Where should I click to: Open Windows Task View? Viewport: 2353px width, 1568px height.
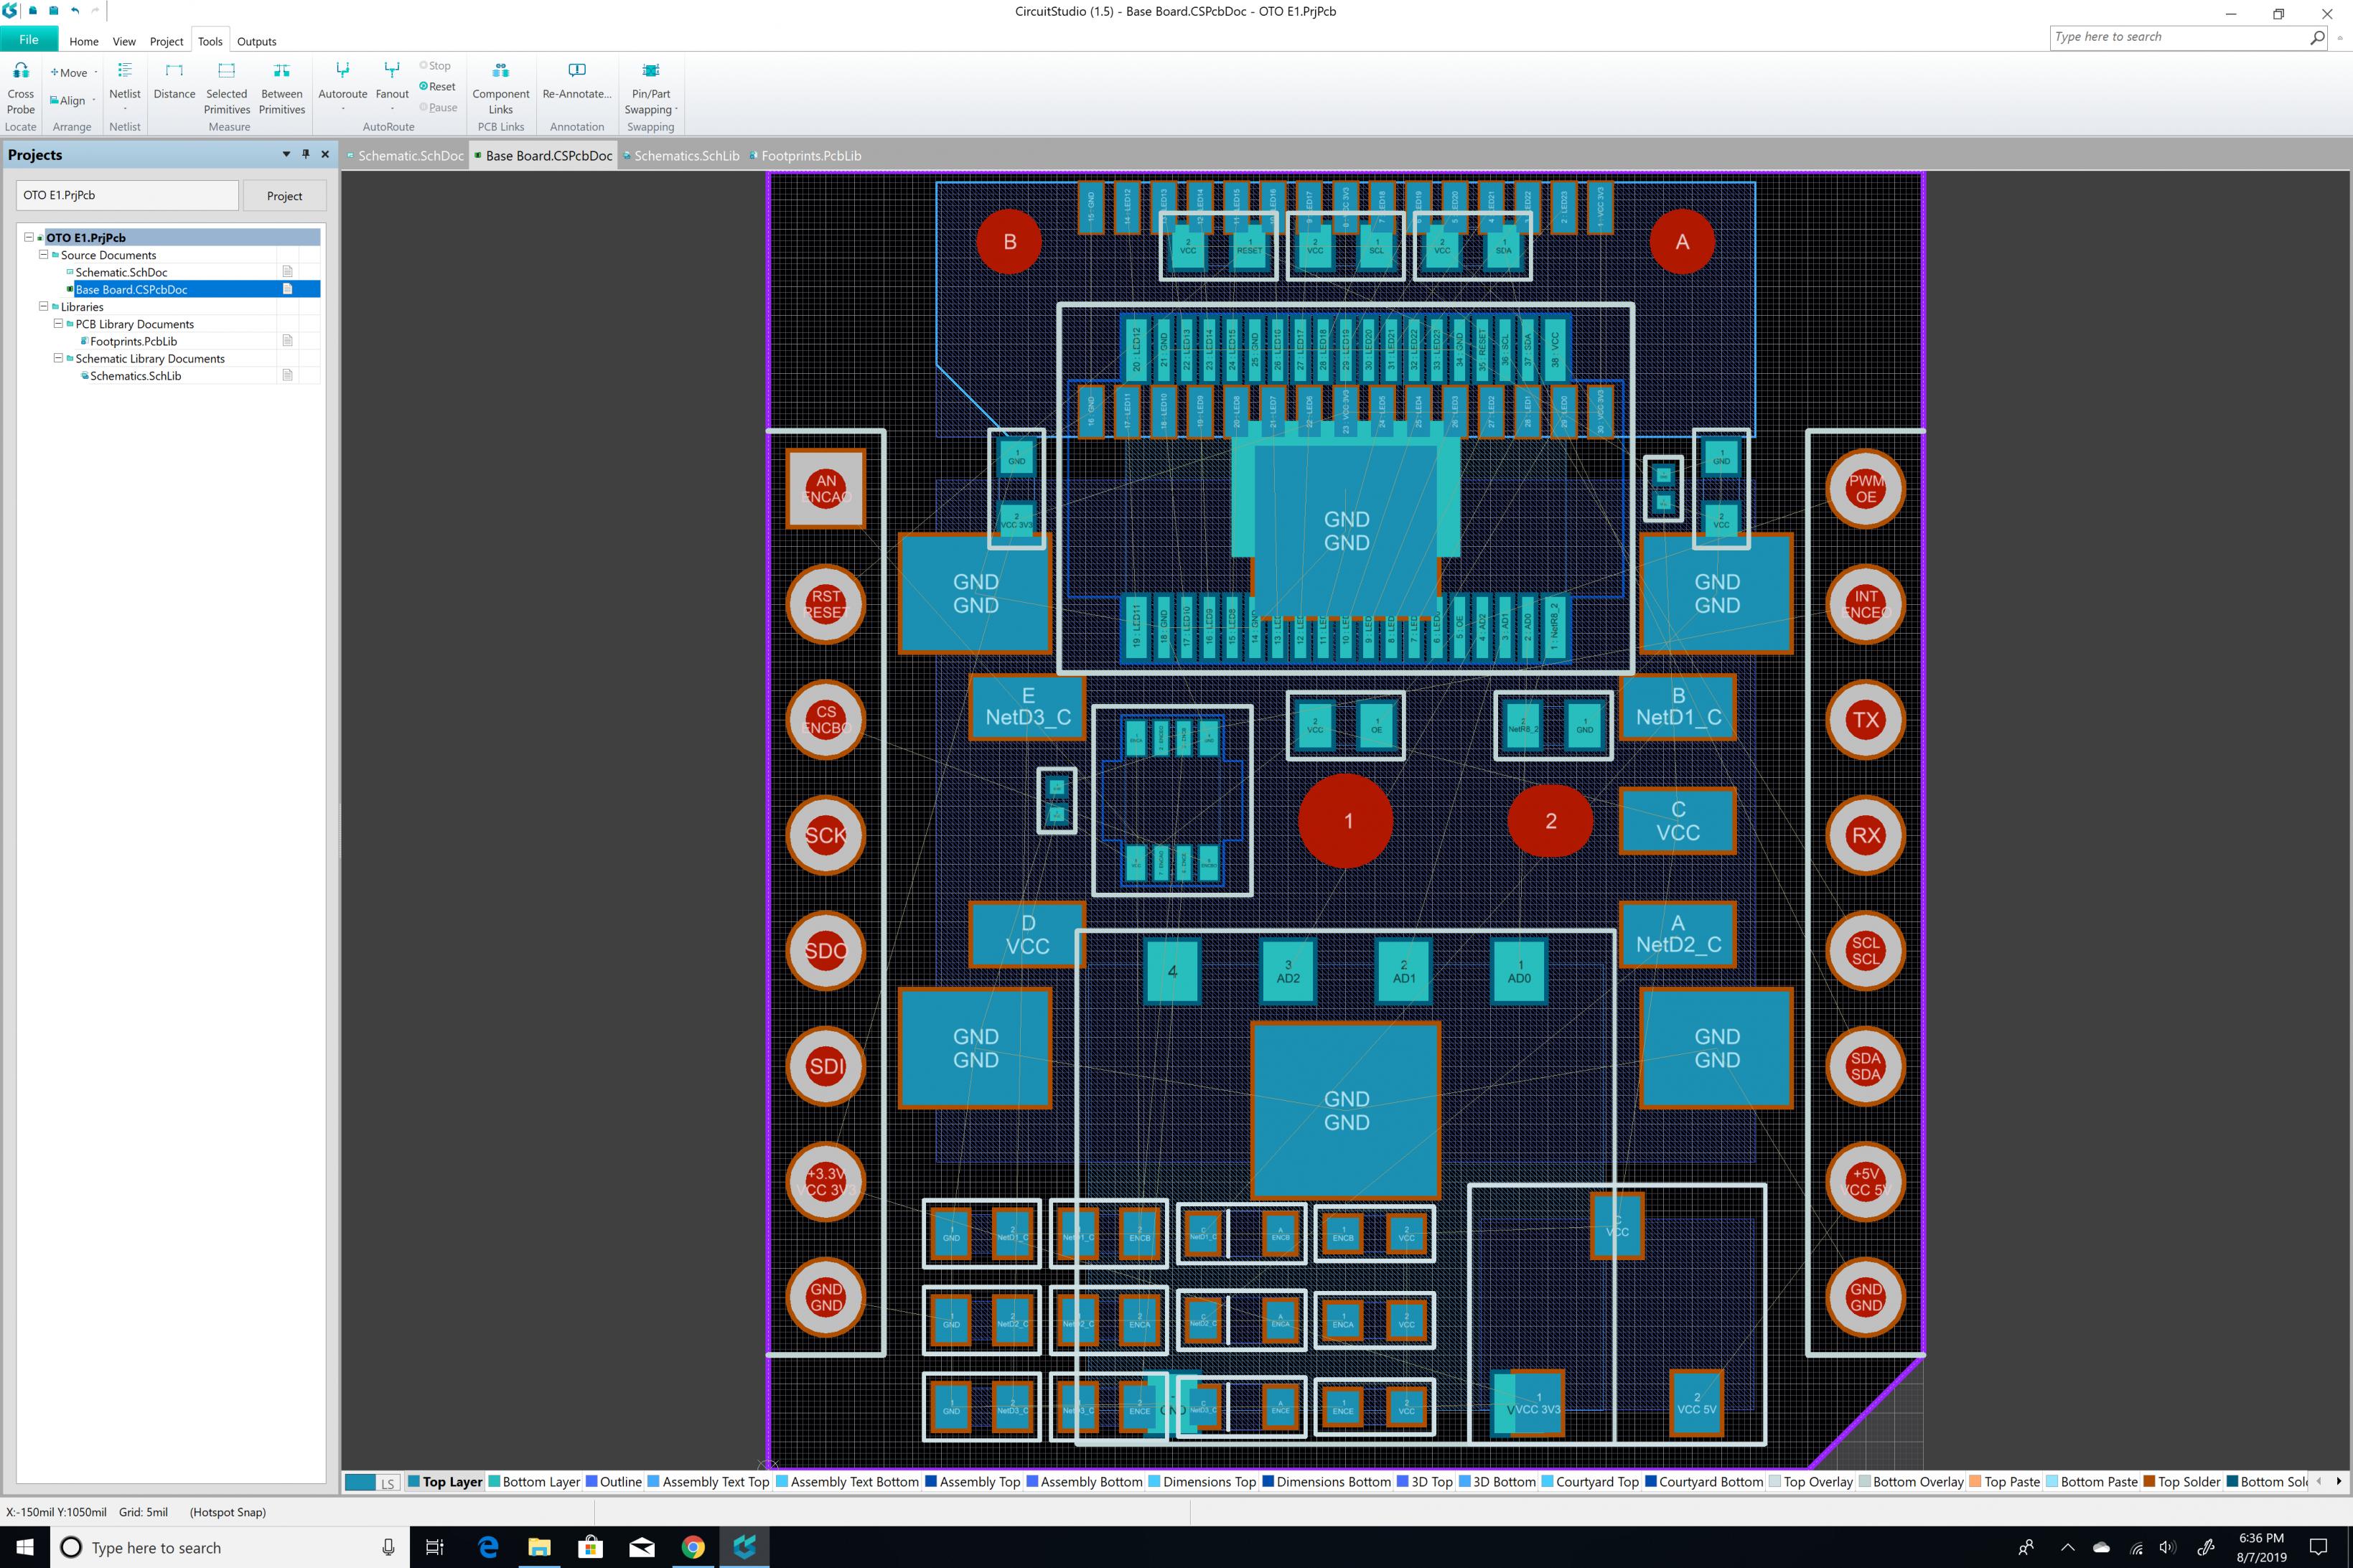(x=435, y=1547)
